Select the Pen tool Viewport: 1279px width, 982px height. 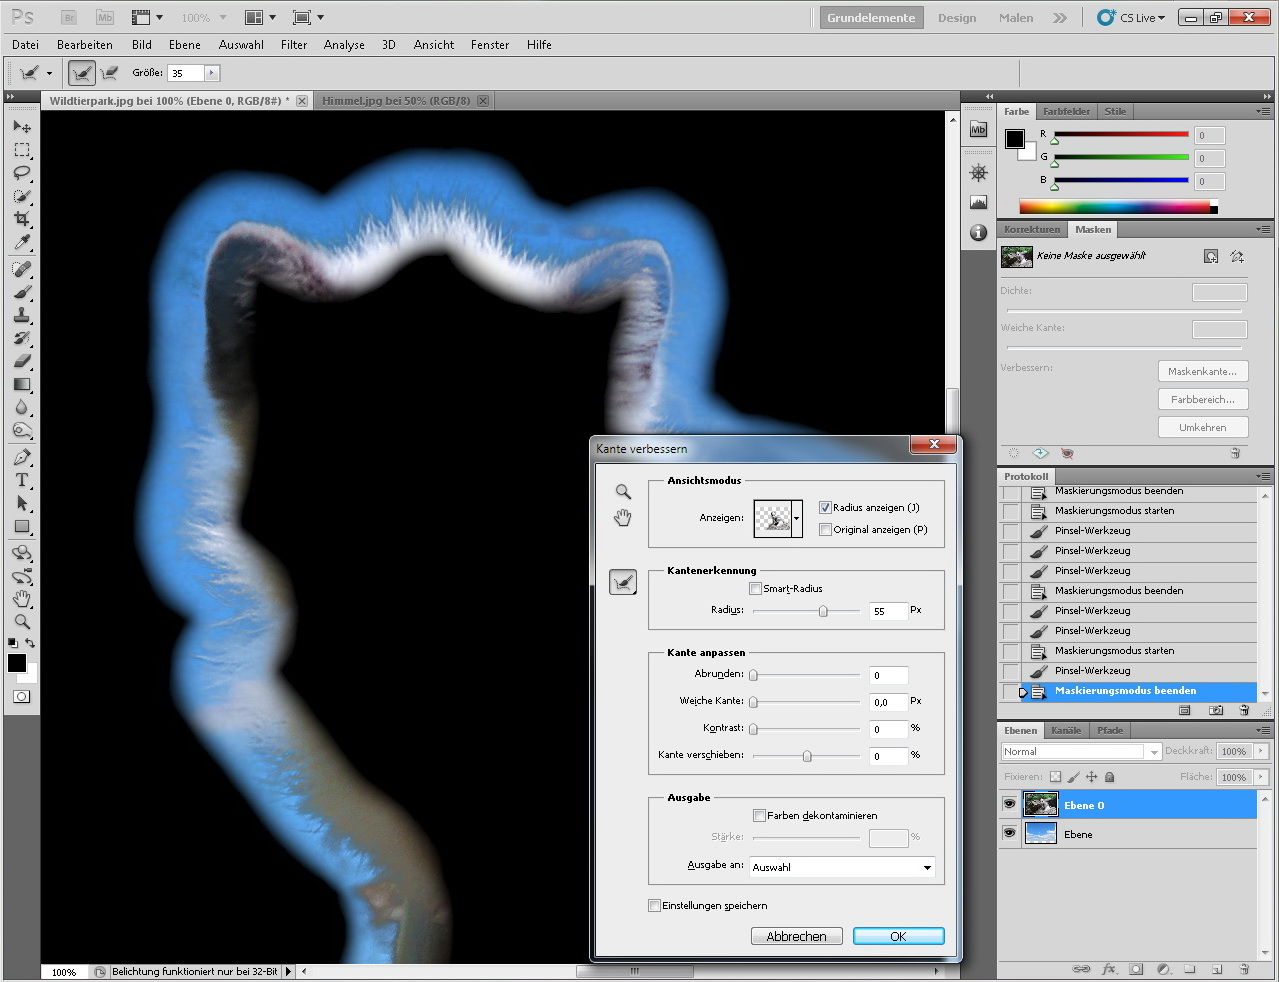[22, 457]
